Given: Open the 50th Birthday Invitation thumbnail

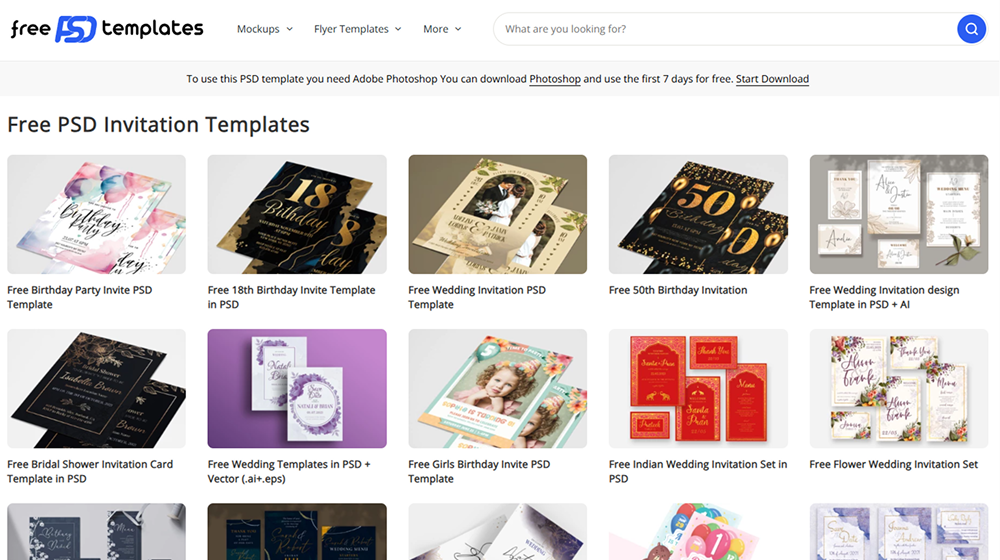Looking at the screenshot, I should point(698,214).
